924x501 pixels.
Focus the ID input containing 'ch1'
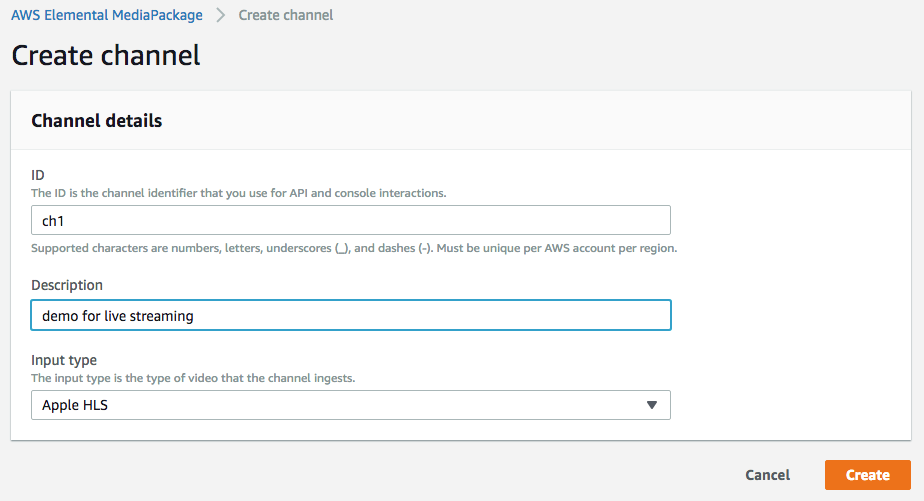click(x=350, y=220)
